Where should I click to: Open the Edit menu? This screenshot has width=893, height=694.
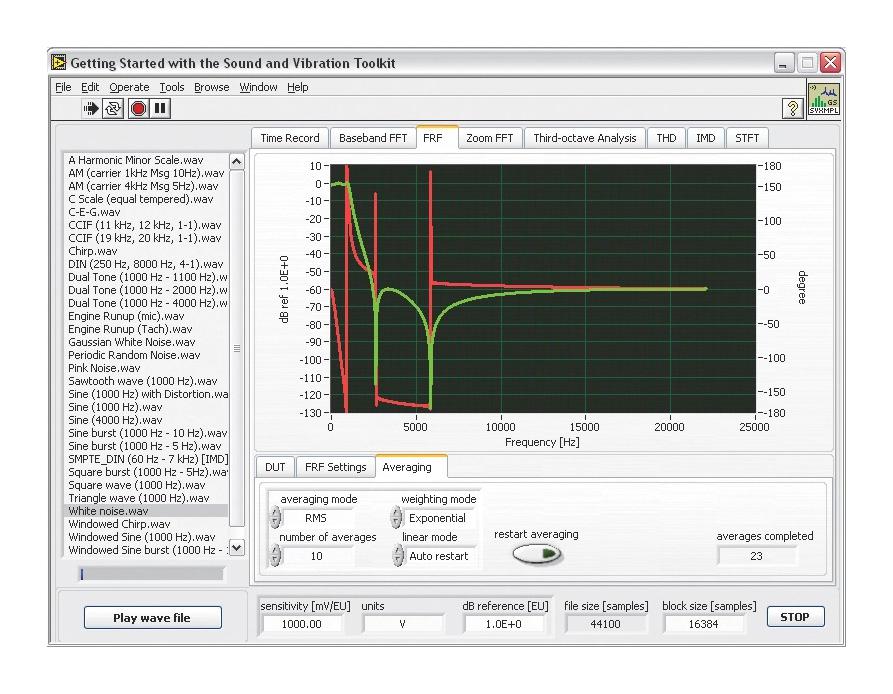point(90,87)
